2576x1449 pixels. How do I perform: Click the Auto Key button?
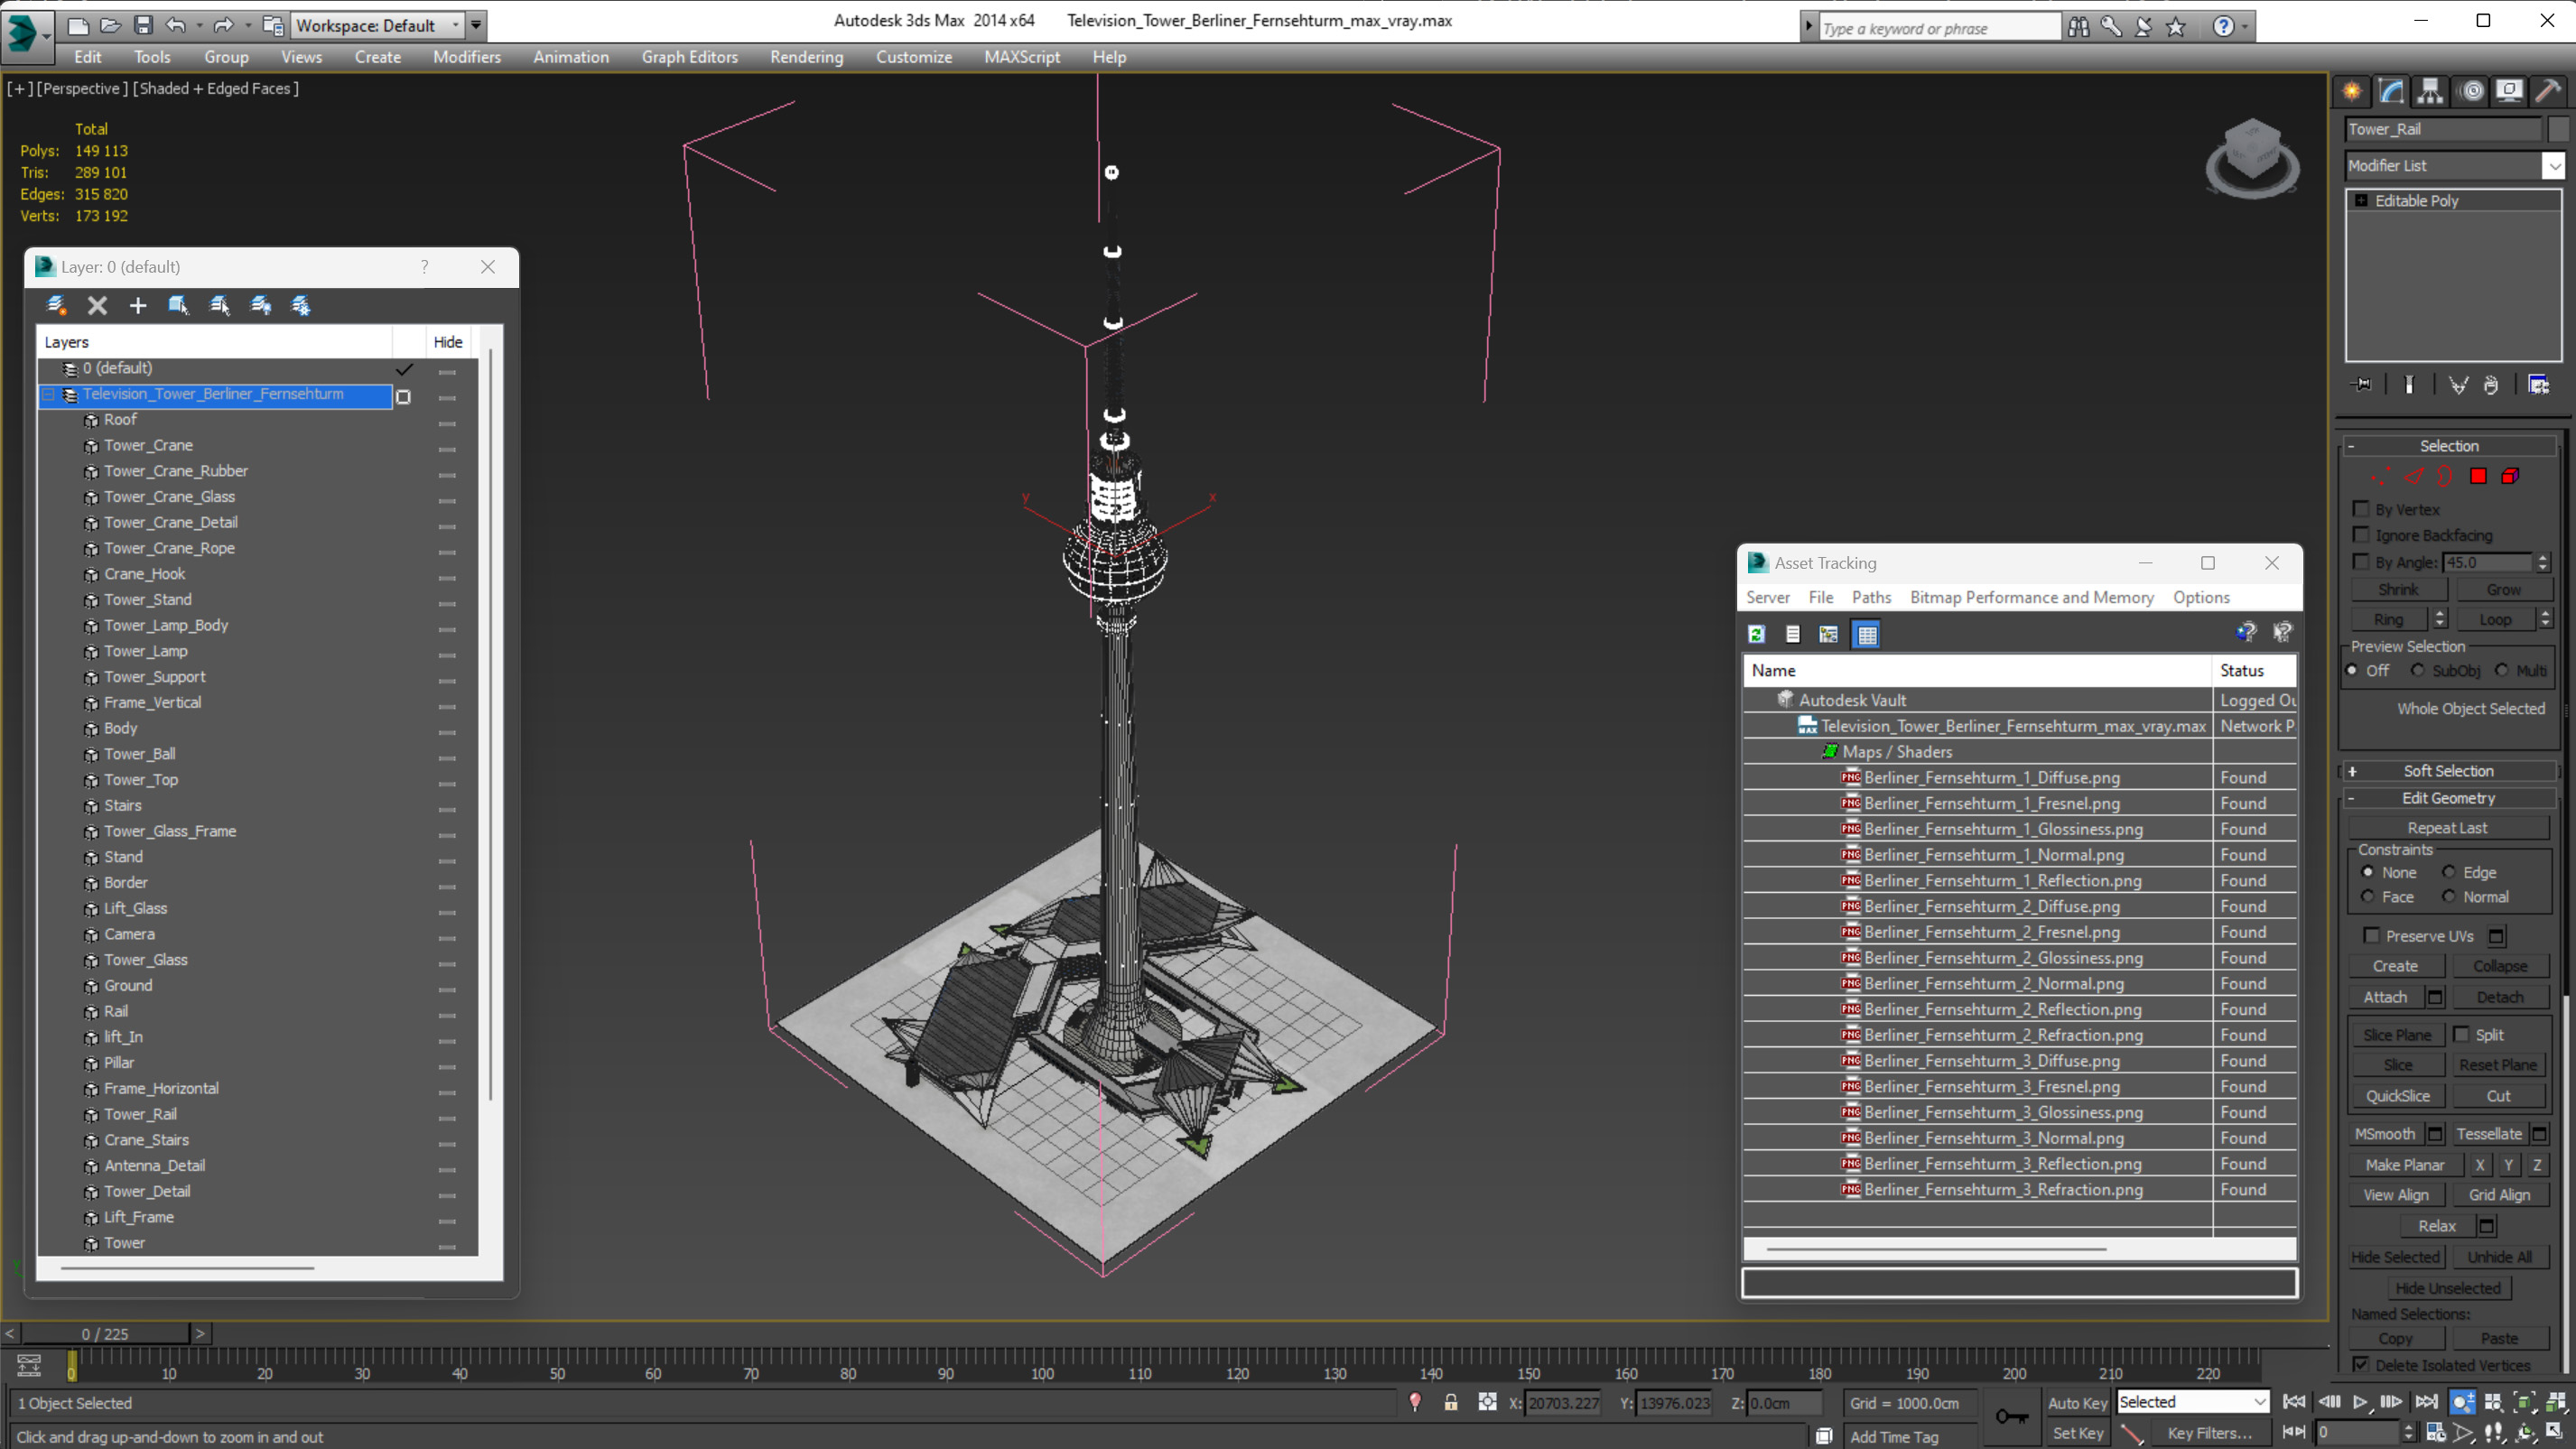(2077, 1402)
